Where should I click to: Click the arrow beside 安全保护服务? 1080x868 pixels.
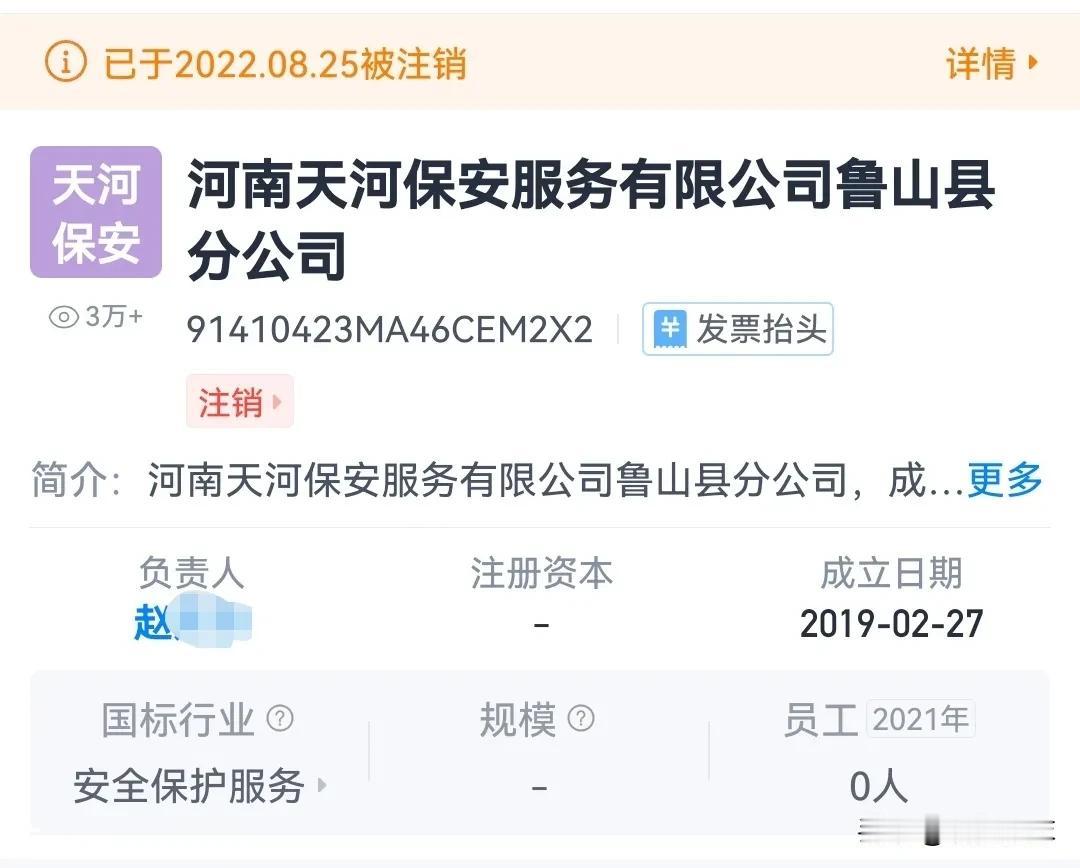(x=321, y=785)
